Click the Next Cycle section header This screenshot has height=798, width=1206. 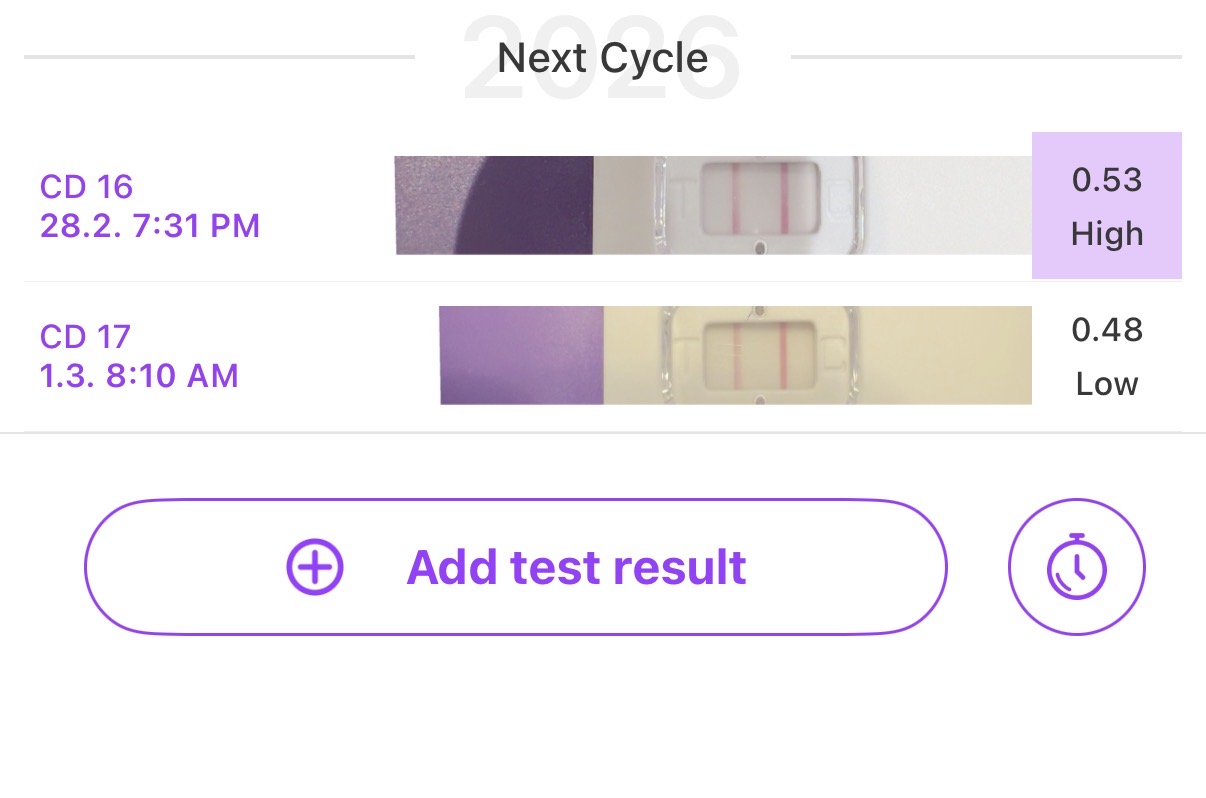(x=603, y=58)
